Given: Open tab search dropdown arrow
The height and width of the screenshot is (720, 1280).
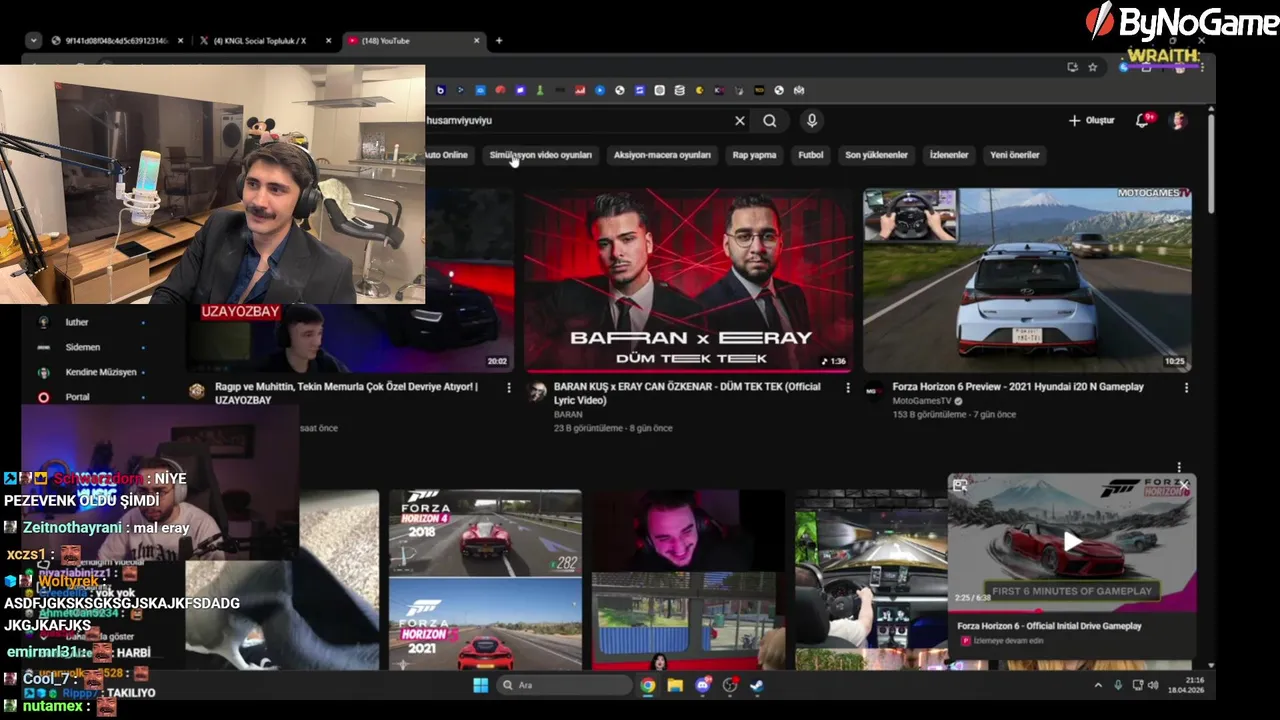Looking at the screenshot, I should coord(34,41).
